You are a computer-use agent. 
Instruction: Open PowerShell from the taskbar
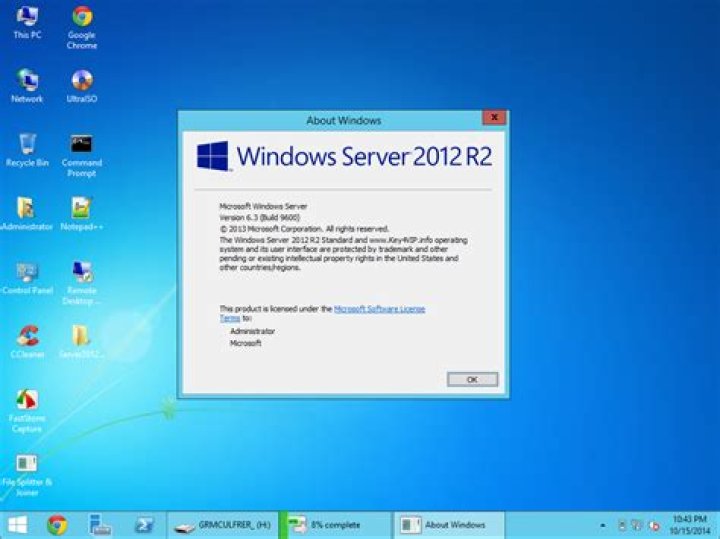coord(143,525)
